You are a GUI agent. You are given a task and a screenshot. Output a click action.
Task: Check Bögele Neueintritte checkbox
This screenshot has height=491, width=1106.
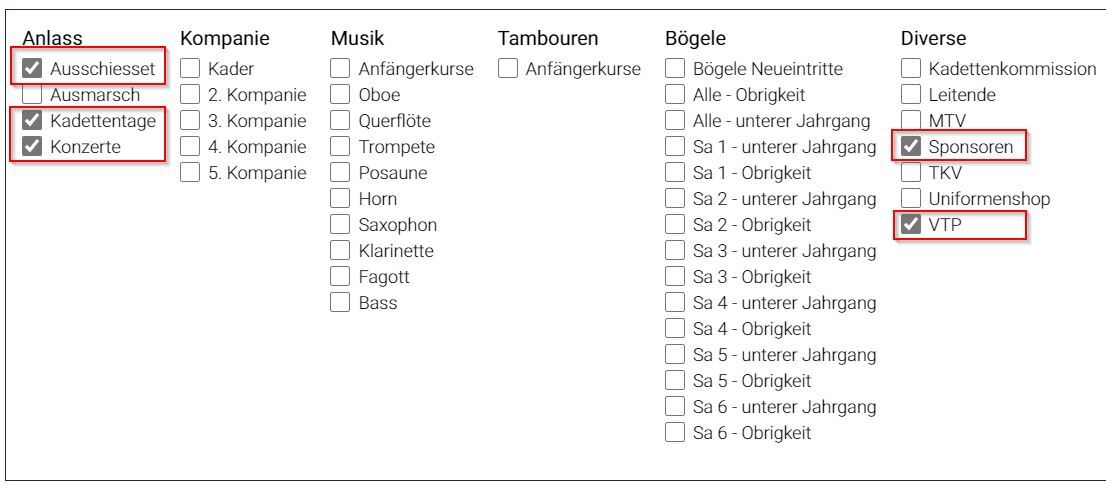click(x=674, y=69)
